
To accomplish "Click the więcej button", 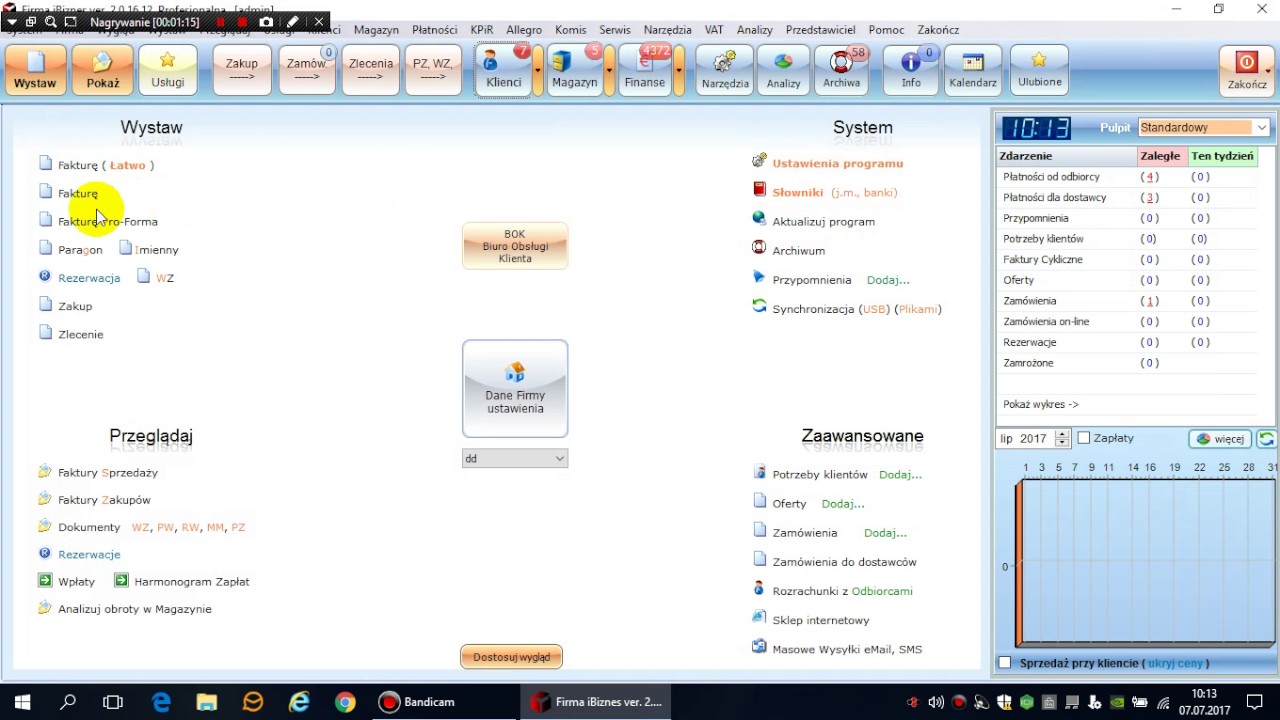I will (x=1220, y=439).
